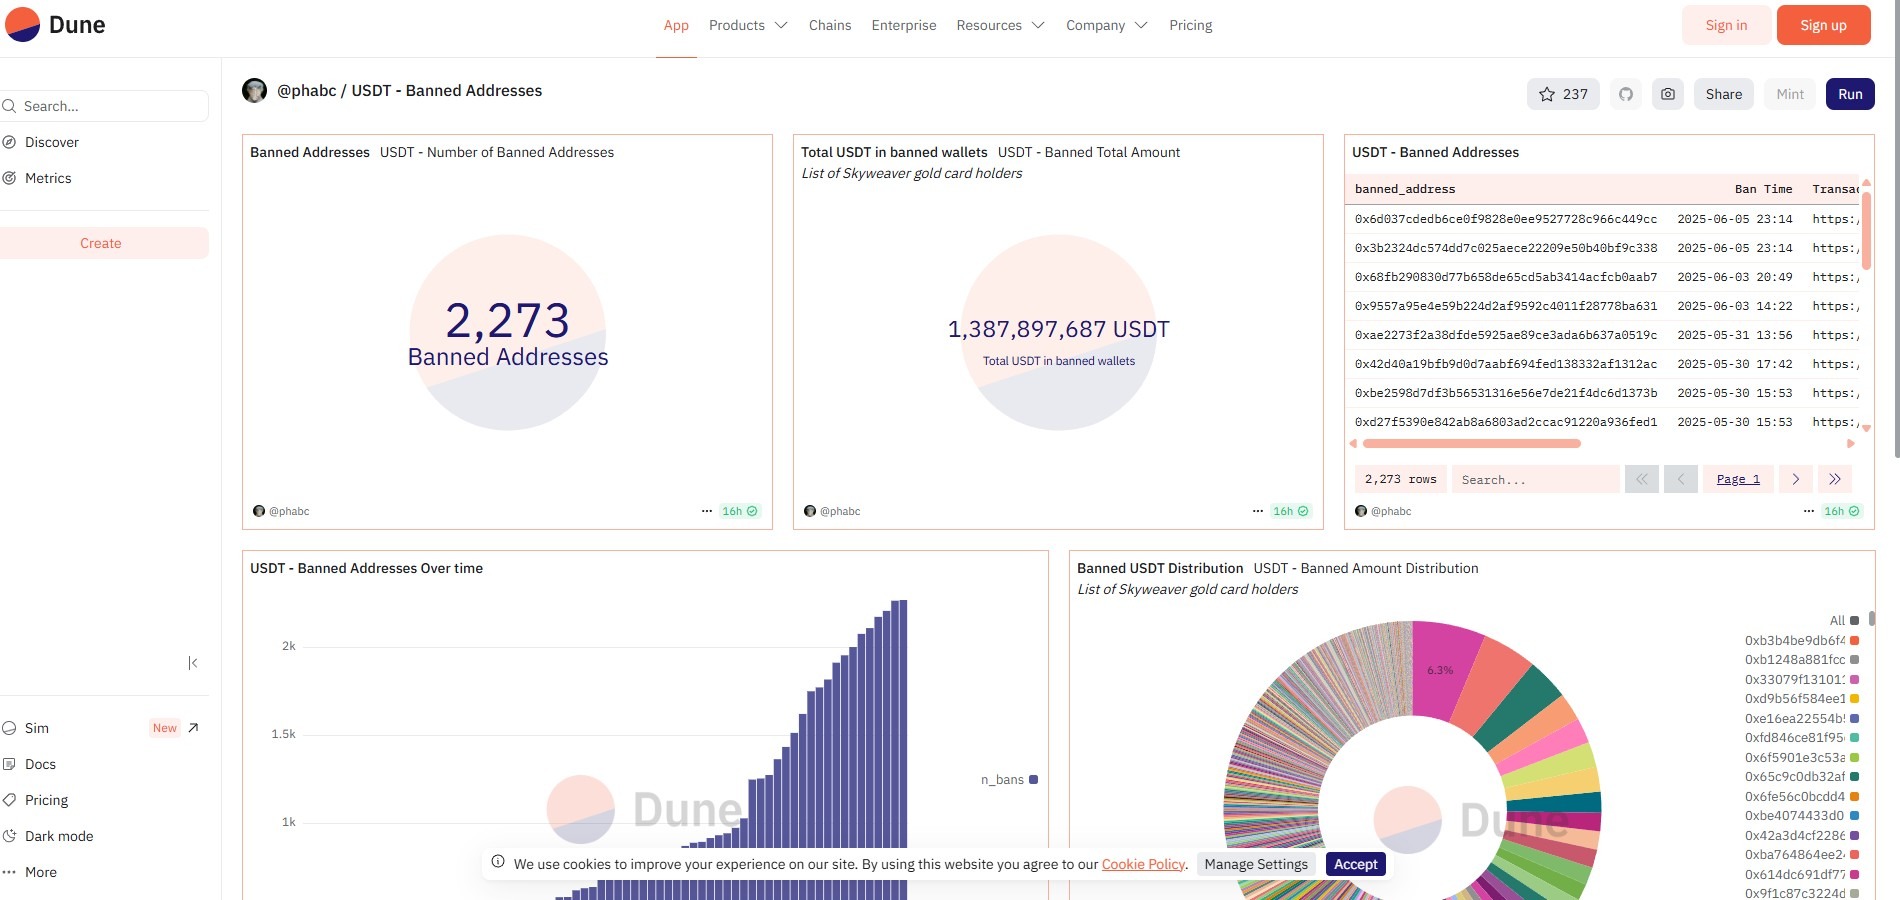Viewport: 1900px width, 900px height.
Task: Click 16h refresh badge on table widget
Action: pos(1842,511)
